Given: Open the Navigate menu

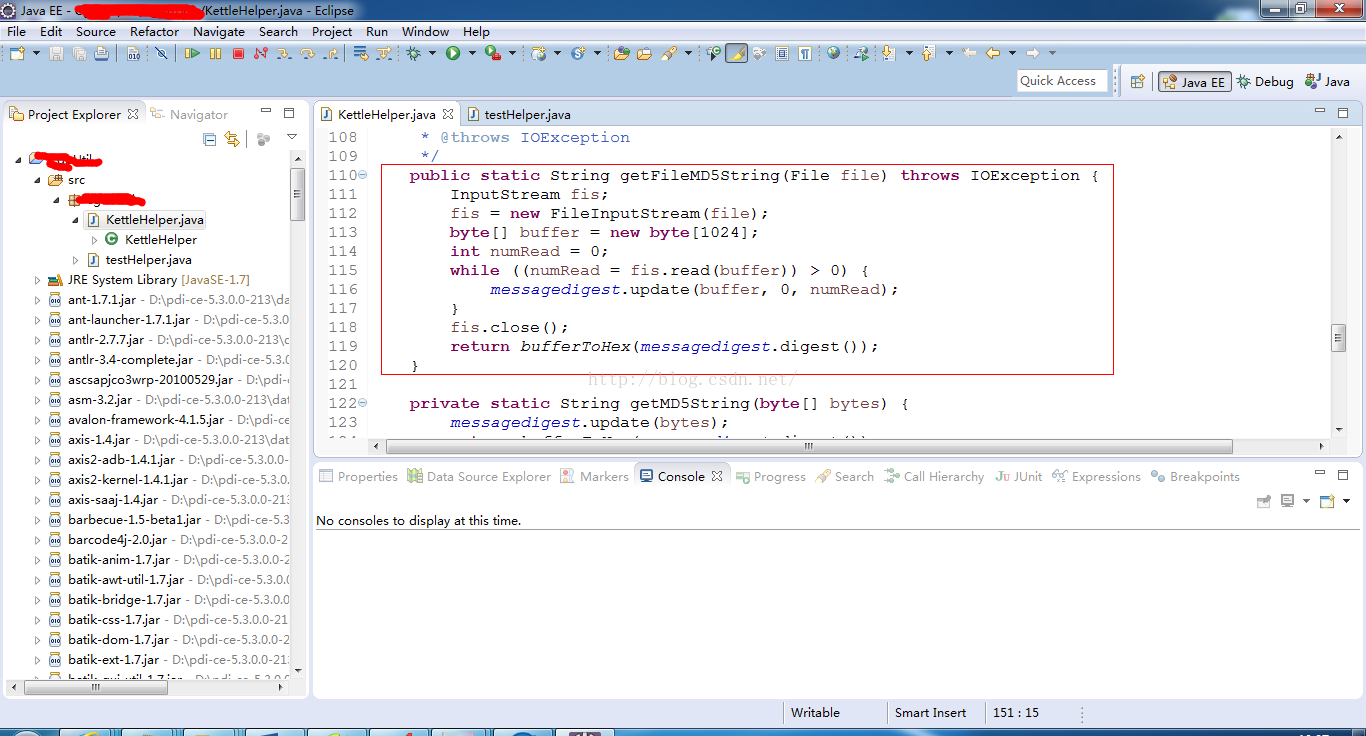Looking at the screenshot, I should (x=219, y=31).
